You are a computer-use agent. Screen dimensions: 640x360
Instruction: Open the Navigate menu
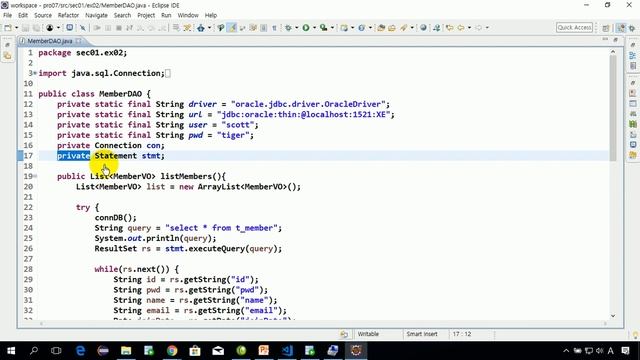coord(96,15)
